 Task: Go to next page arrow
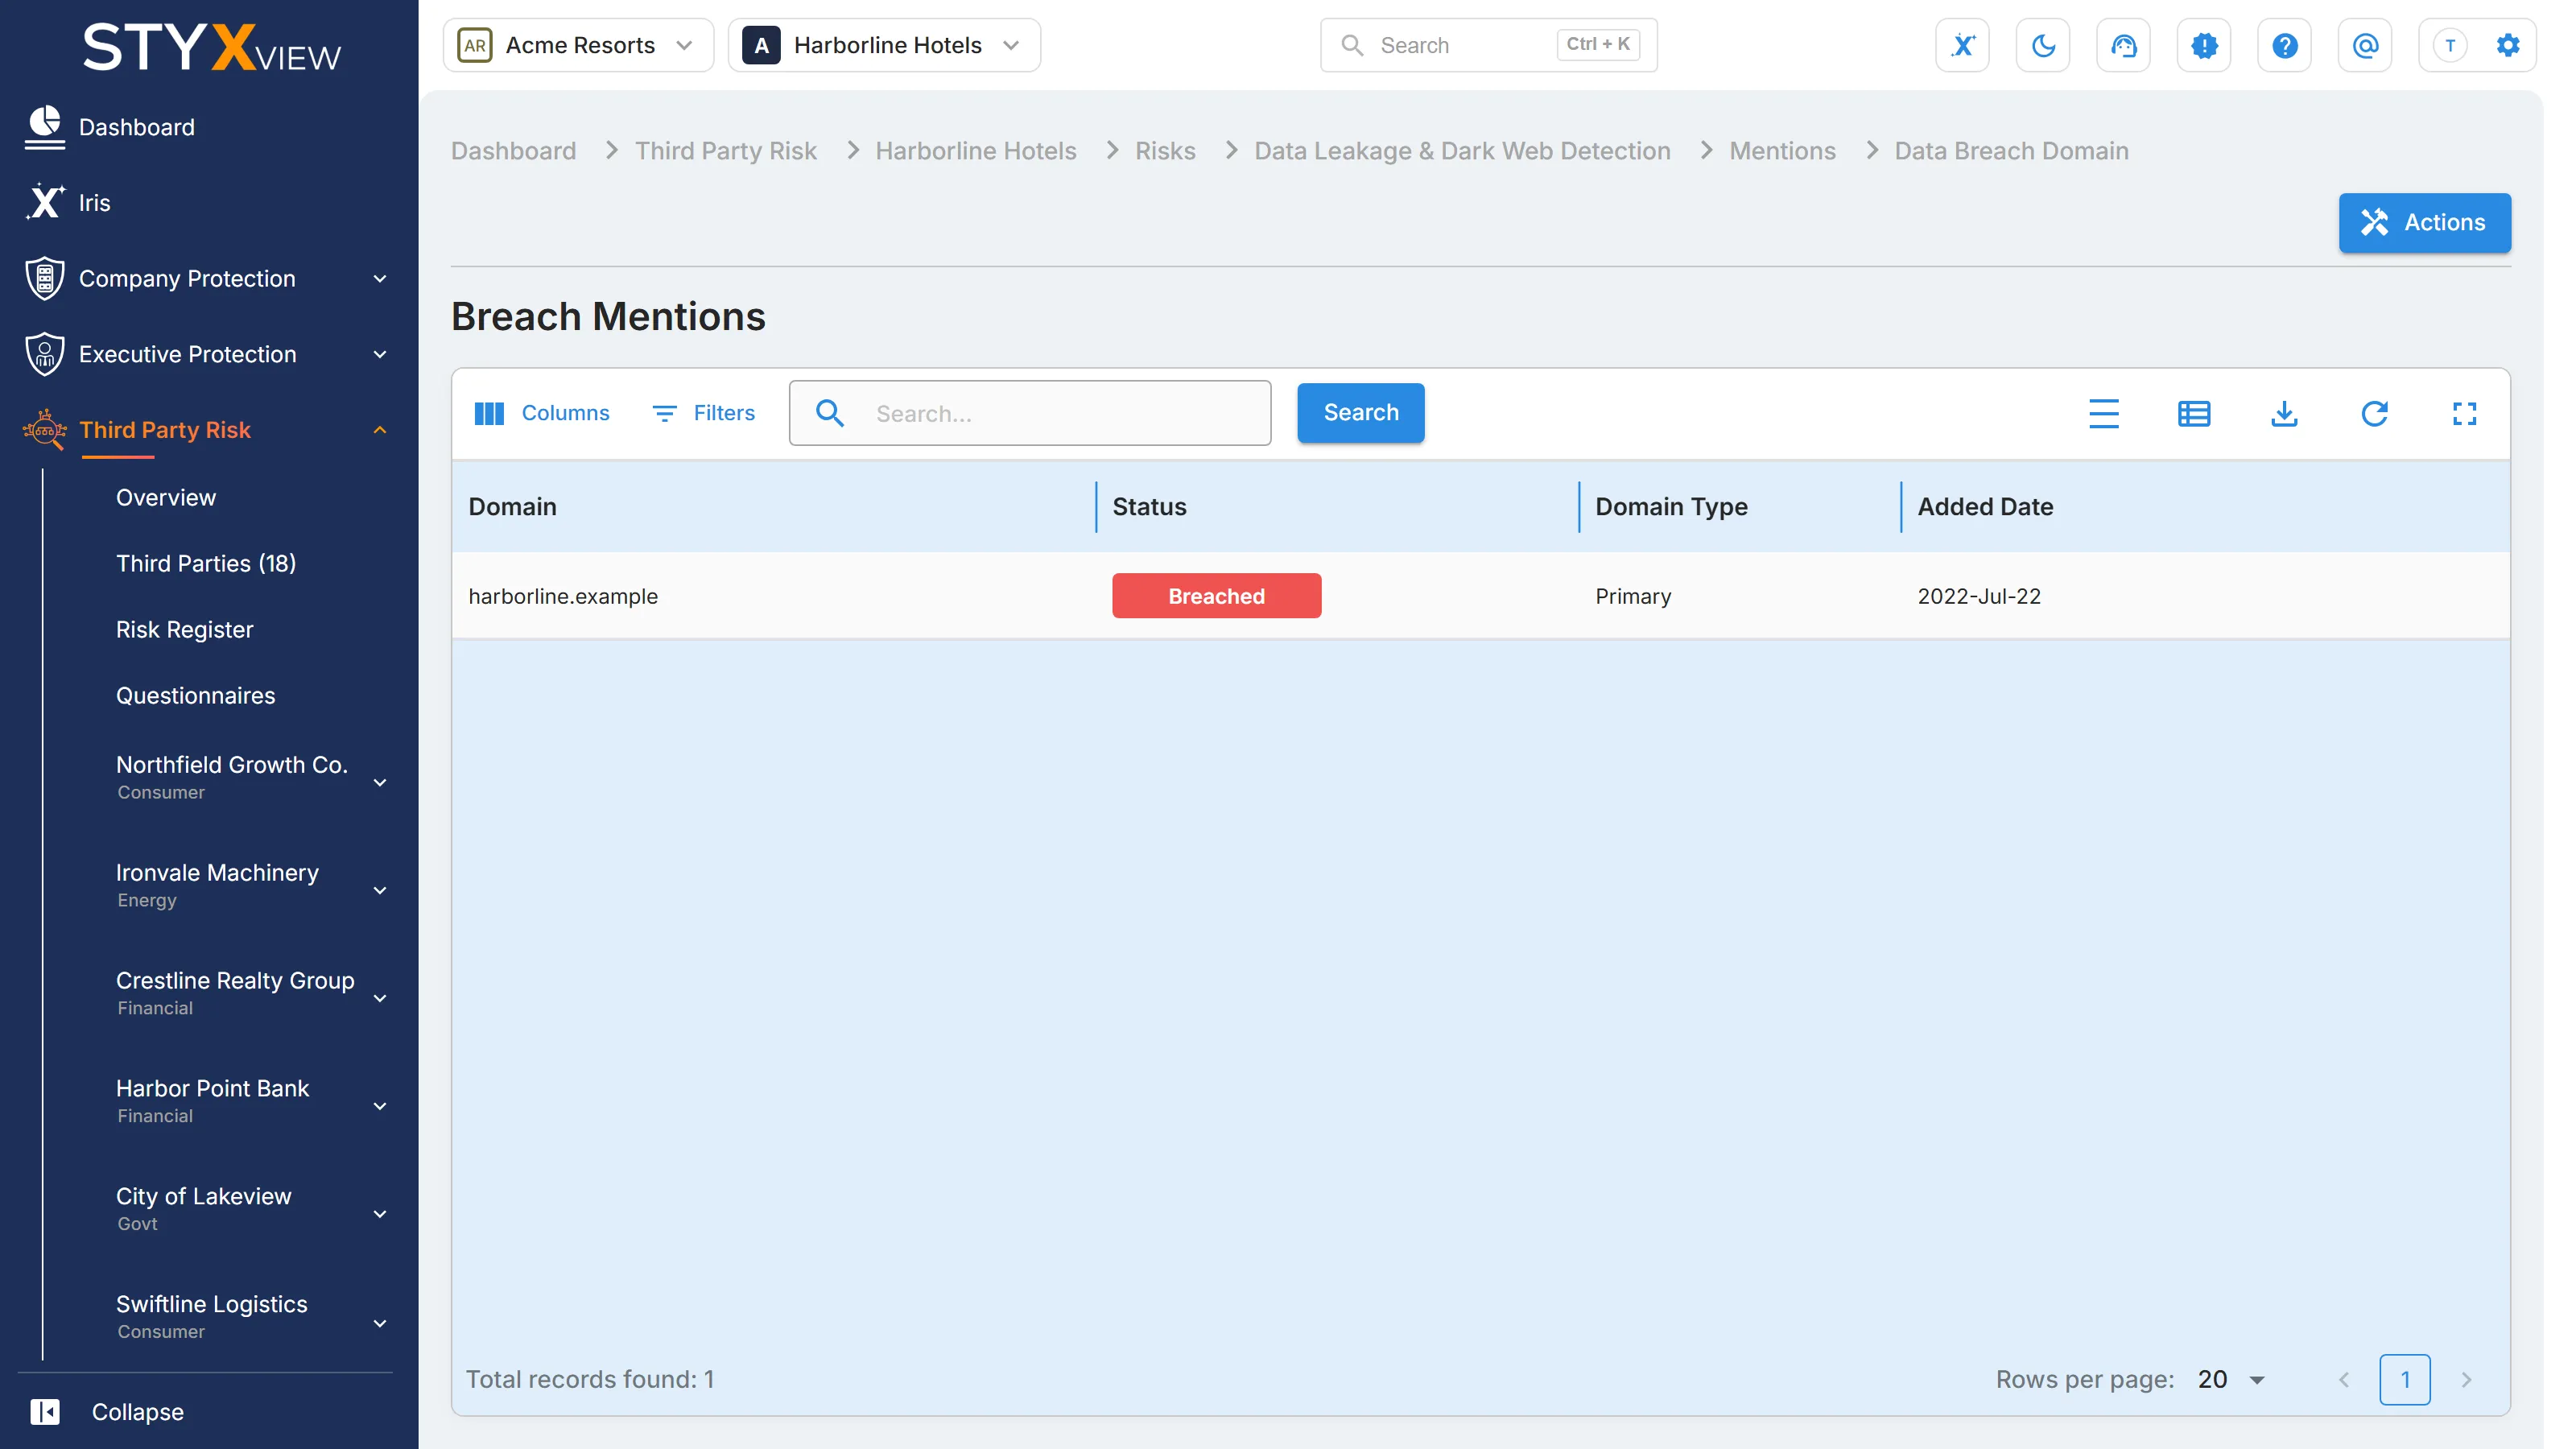click(2466, 1379)
